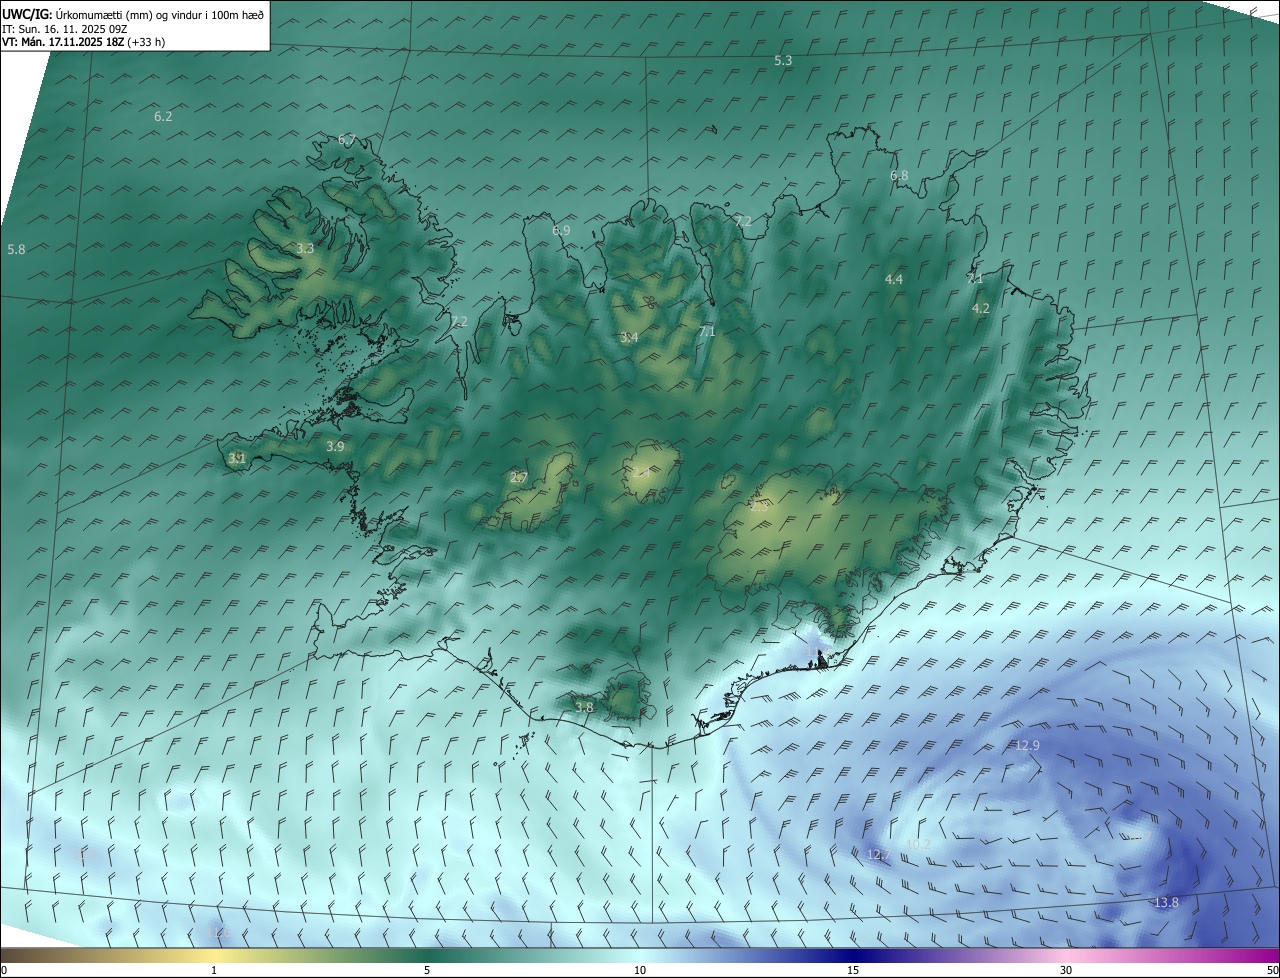The height and width of the screenshot is (978, 1280).
Task: Pick the 13.8 value label
Action: (1166, 903)
